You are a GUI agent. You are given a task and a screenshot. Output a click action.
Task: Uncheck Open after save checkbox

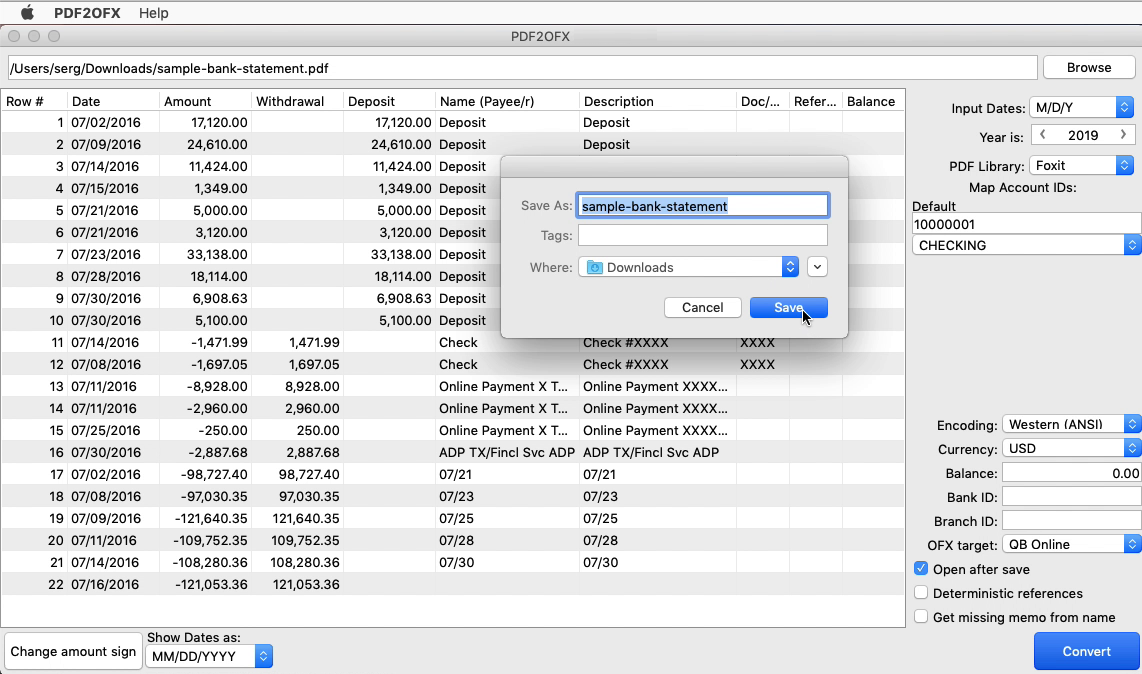click(921, 569)
